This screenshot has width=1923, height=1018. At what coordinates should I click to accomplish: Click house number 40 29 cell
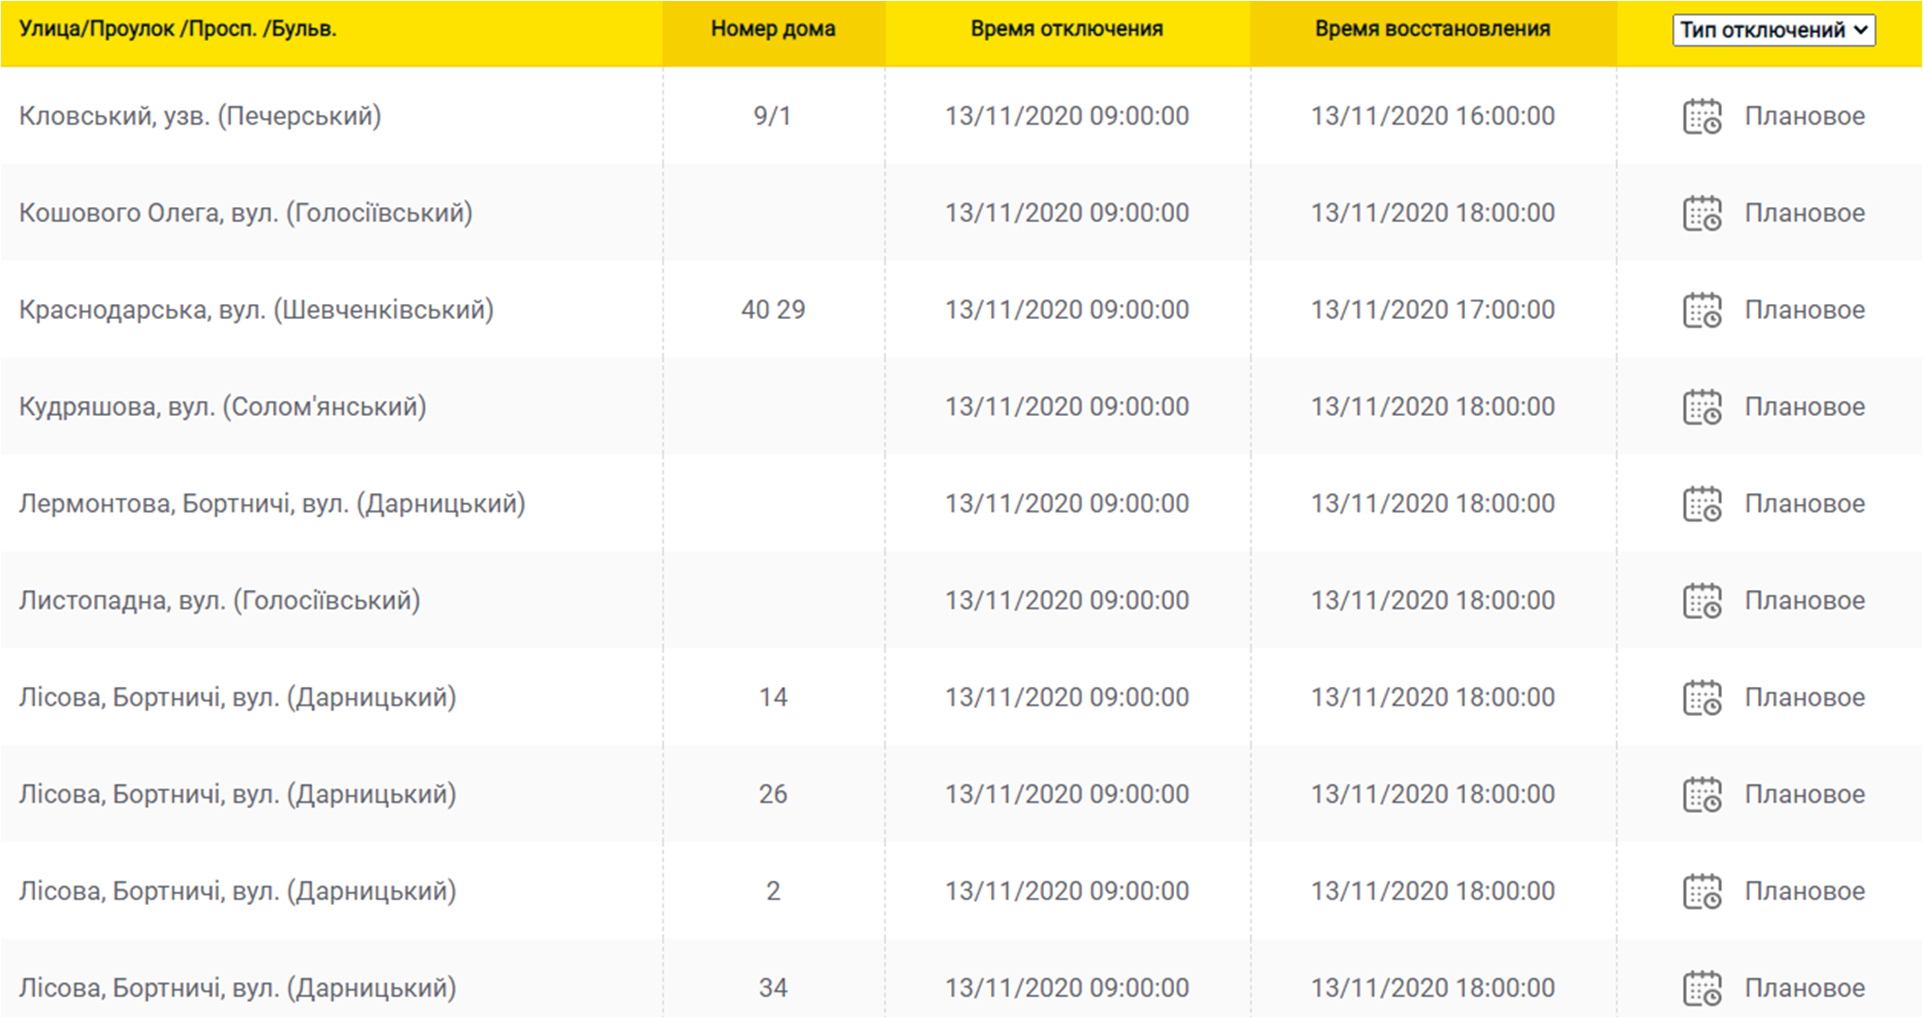(773, 310)
